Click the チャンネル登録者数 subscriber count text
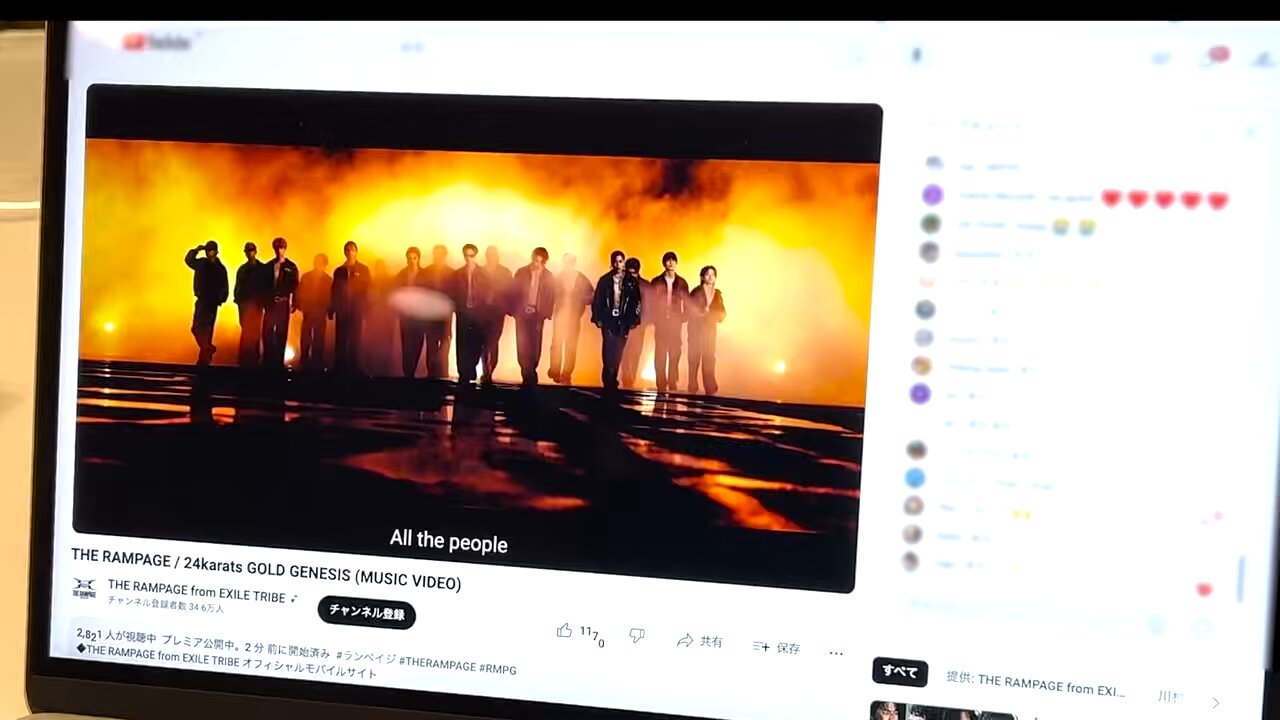 tap(166, 603)
